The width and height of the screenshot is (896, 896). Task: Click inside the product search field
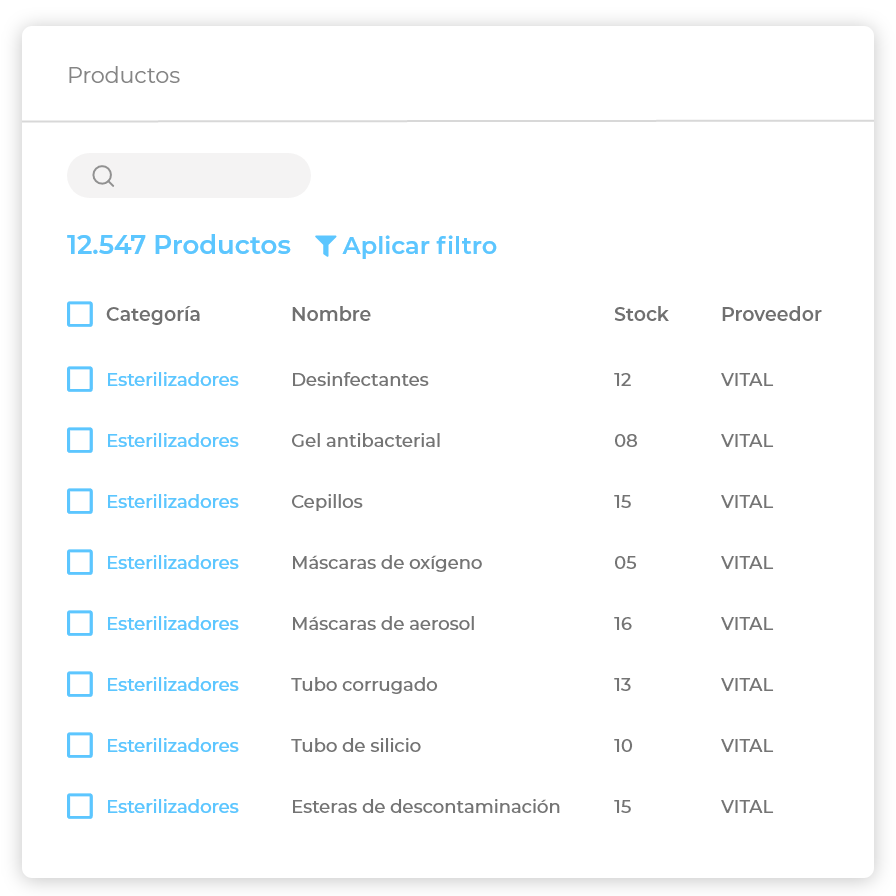click(210, 176)
